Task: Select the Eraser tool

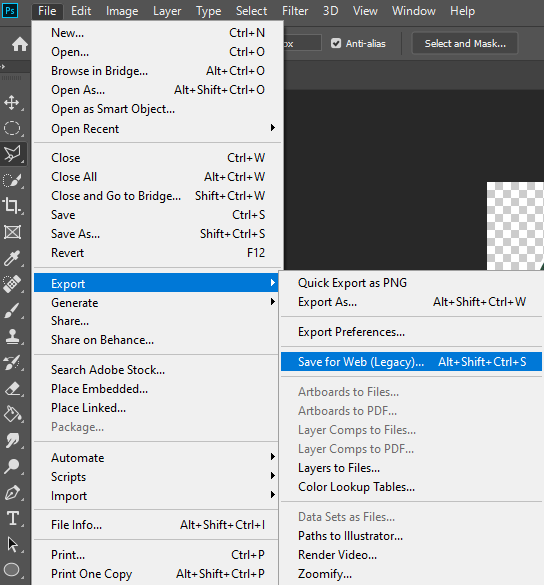Action: (x=12, y=388)
